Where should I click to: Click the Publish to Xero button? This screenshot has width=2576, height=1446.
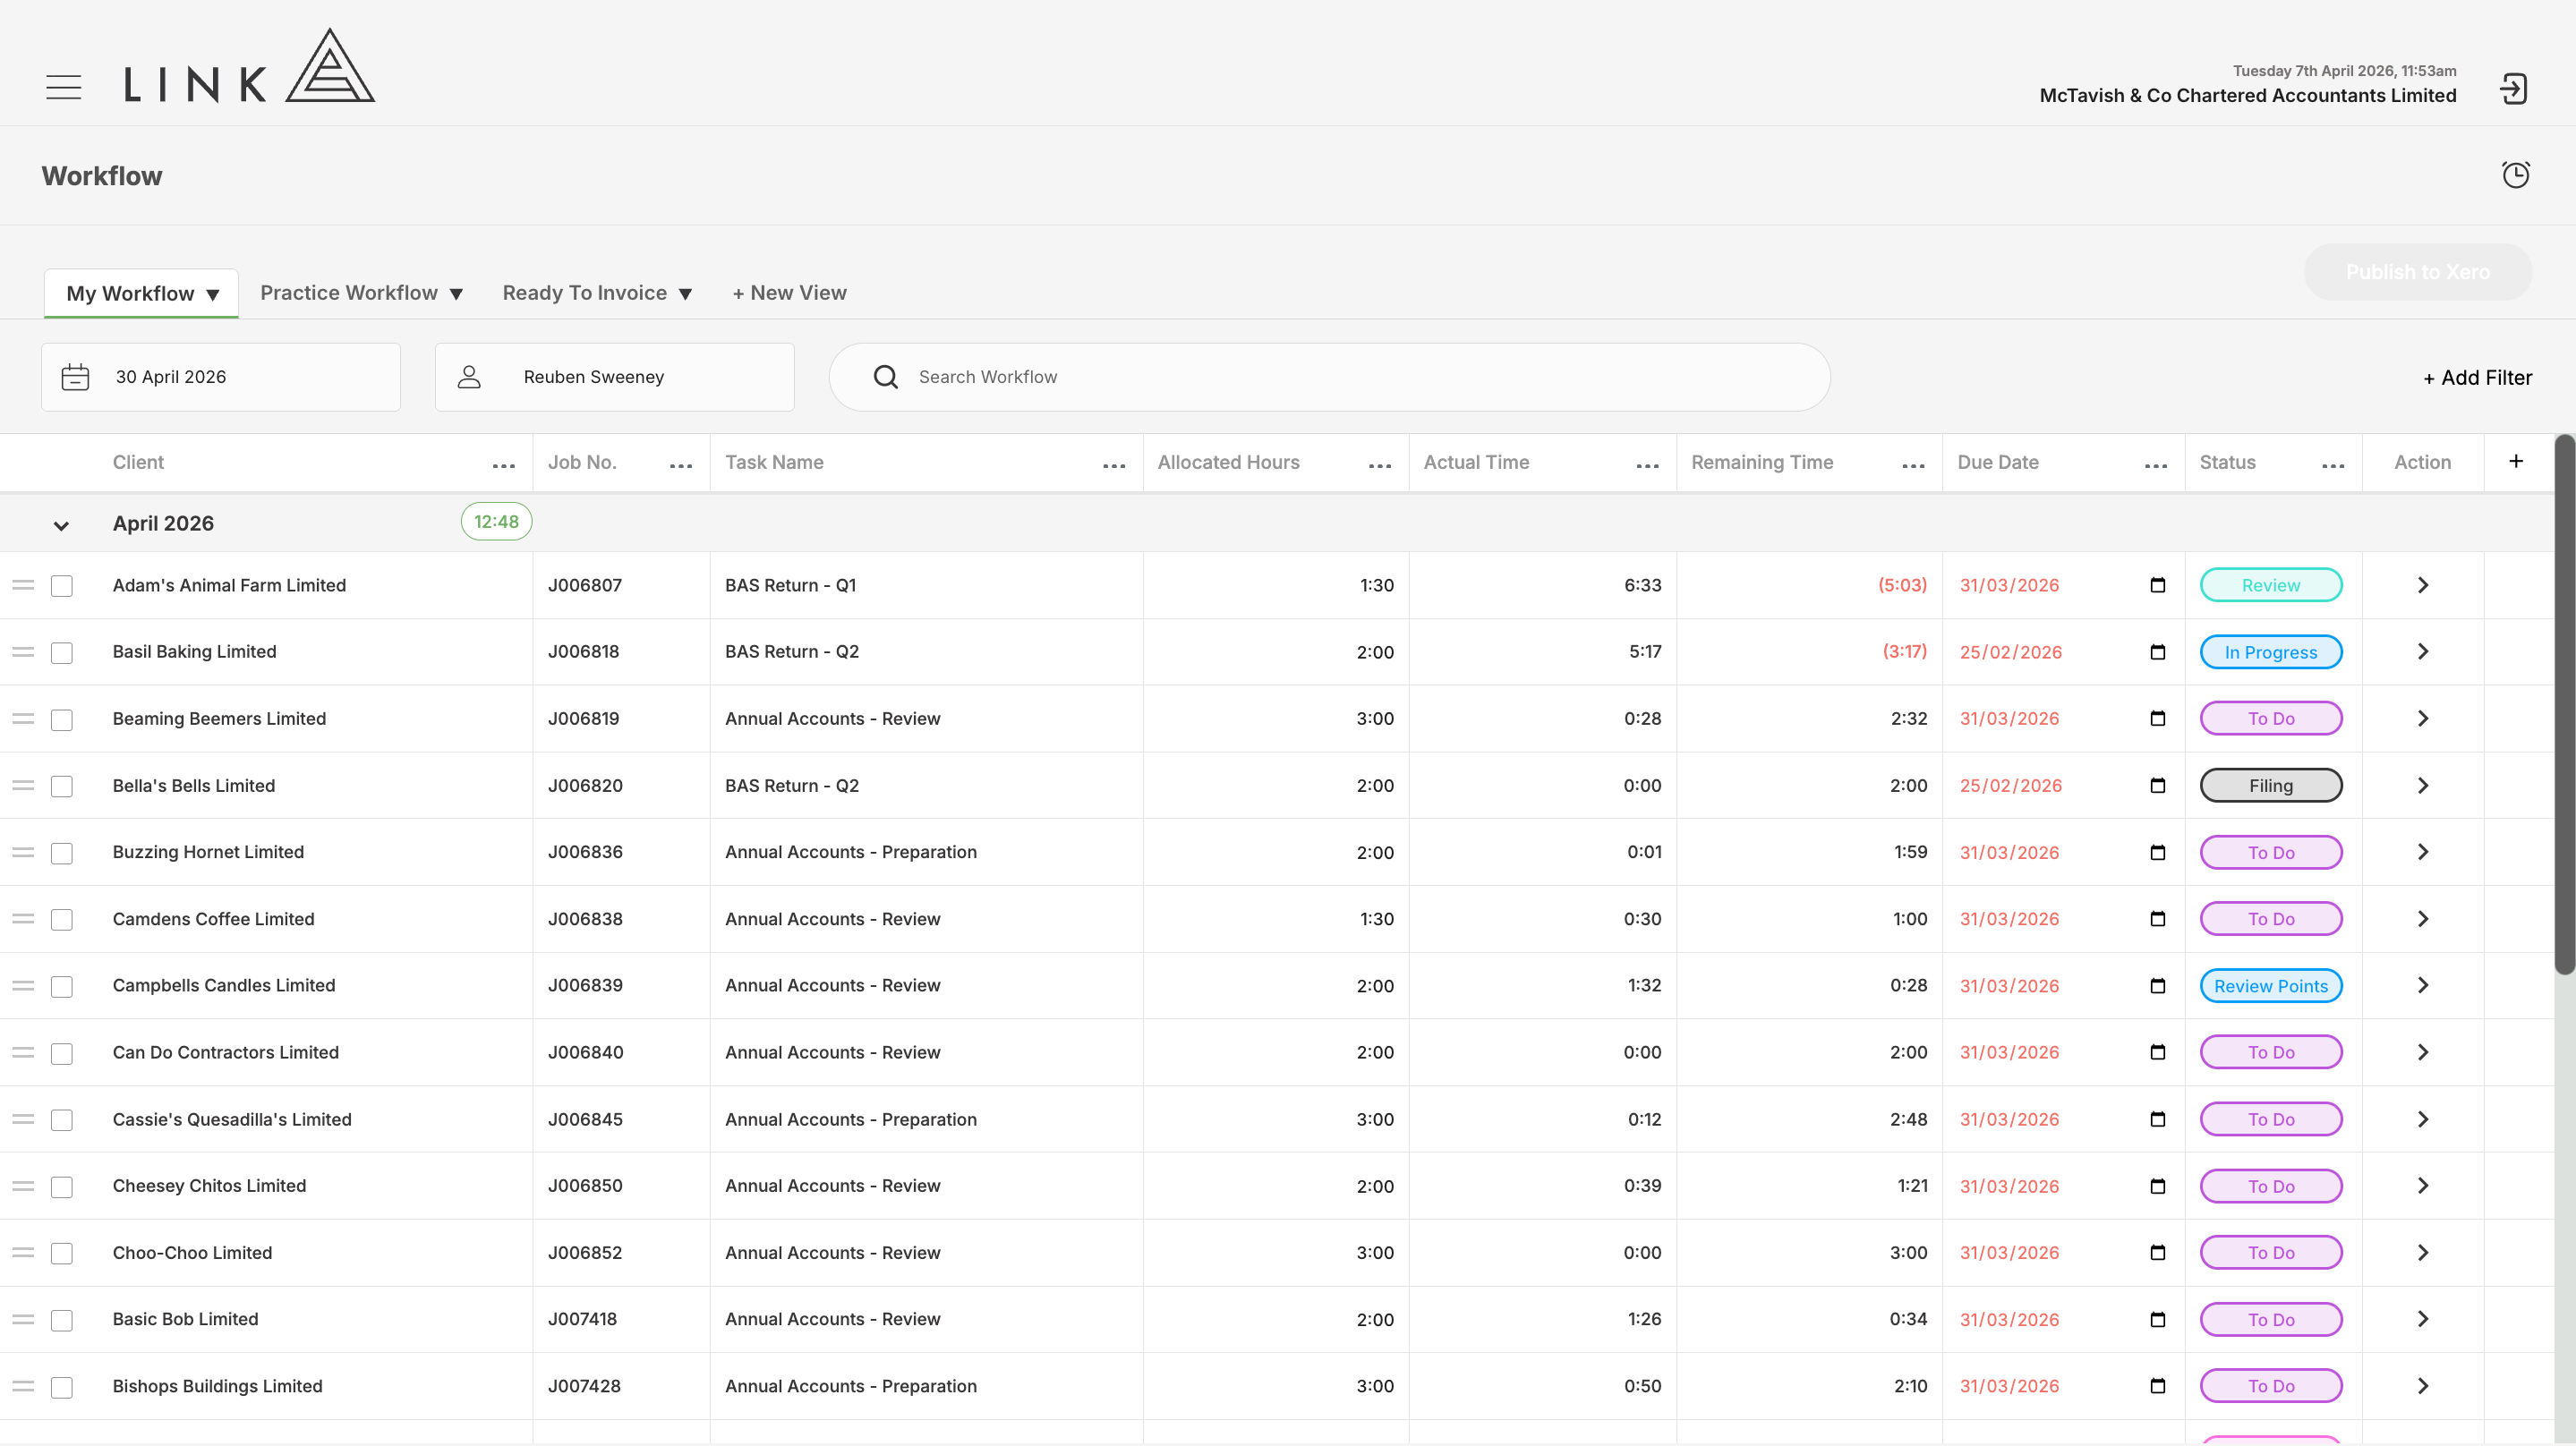coord(2417,272)
